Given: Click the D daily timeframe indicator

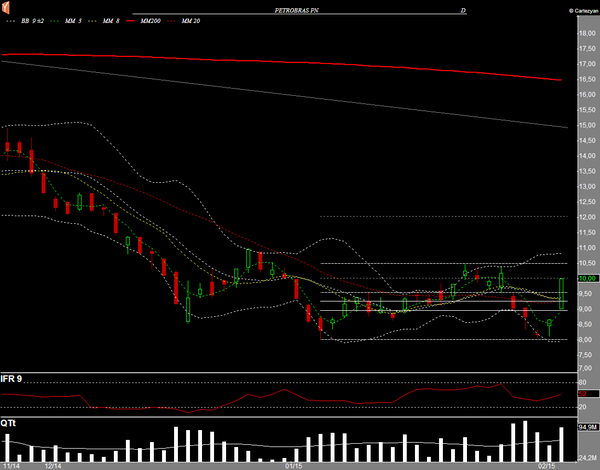Looking at the screenshot, I should point(463,9).
